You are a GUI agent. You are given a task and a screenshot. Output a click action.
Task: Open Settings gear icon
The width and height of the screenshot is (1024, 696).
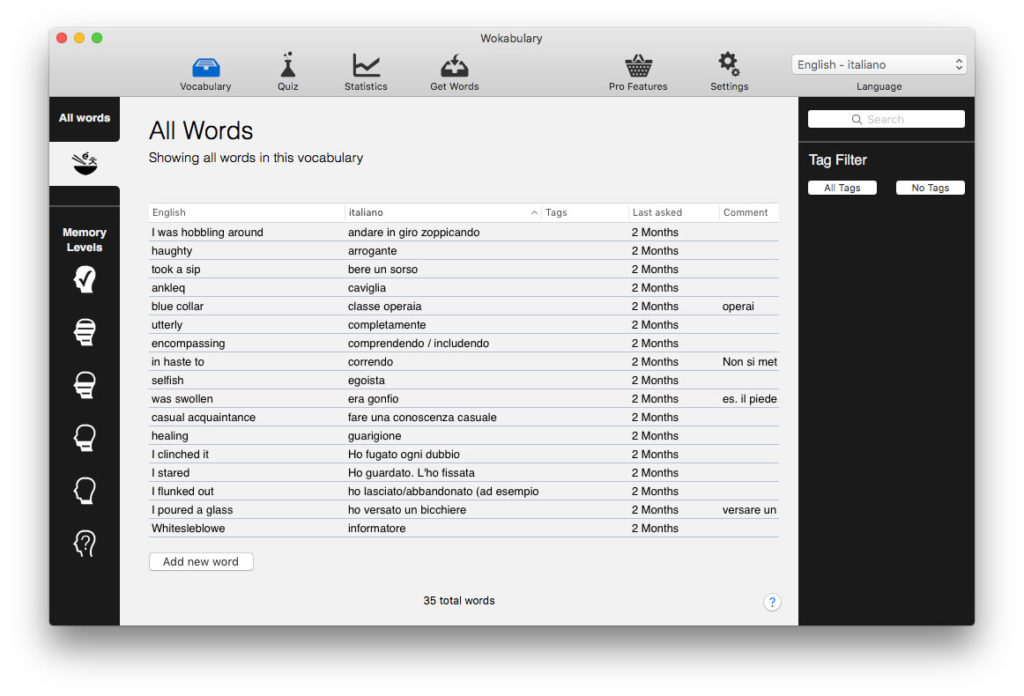pyautogui.click(x=729, y=72)
